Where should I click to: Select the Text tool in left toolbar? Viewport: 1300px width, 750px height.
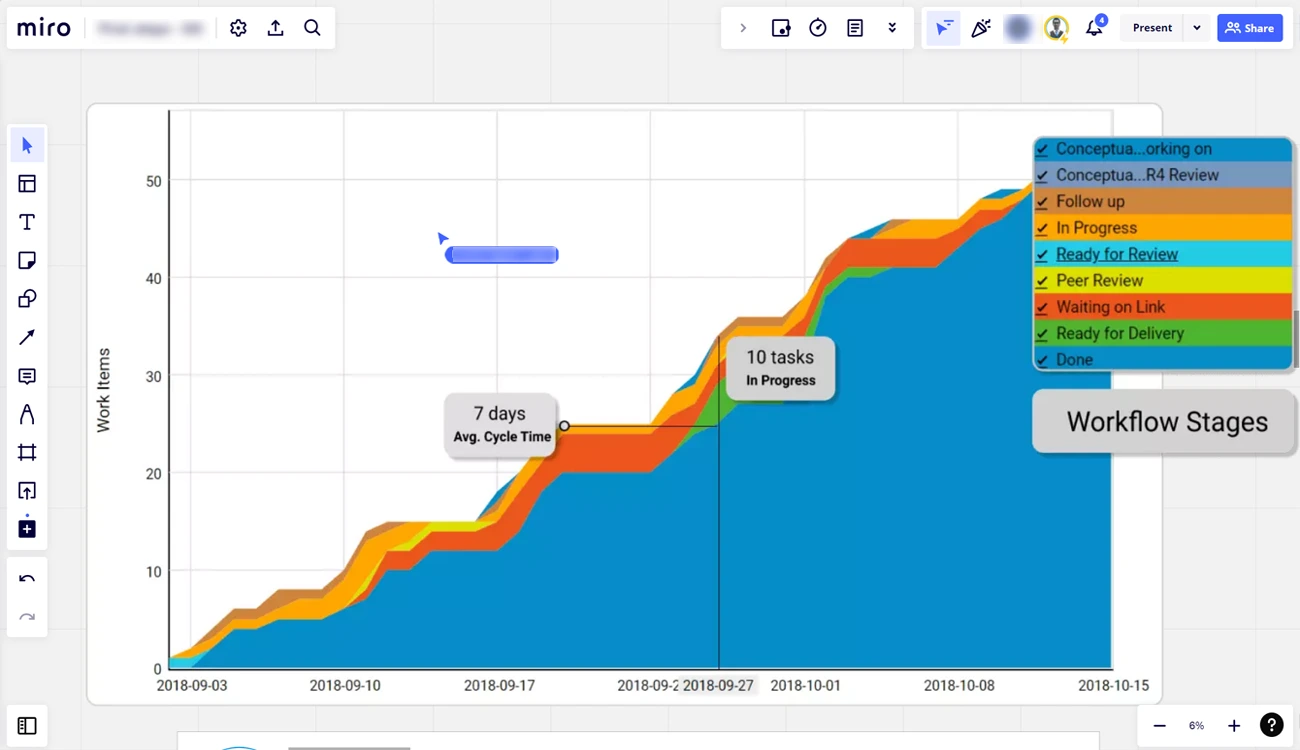coord(27,222)
